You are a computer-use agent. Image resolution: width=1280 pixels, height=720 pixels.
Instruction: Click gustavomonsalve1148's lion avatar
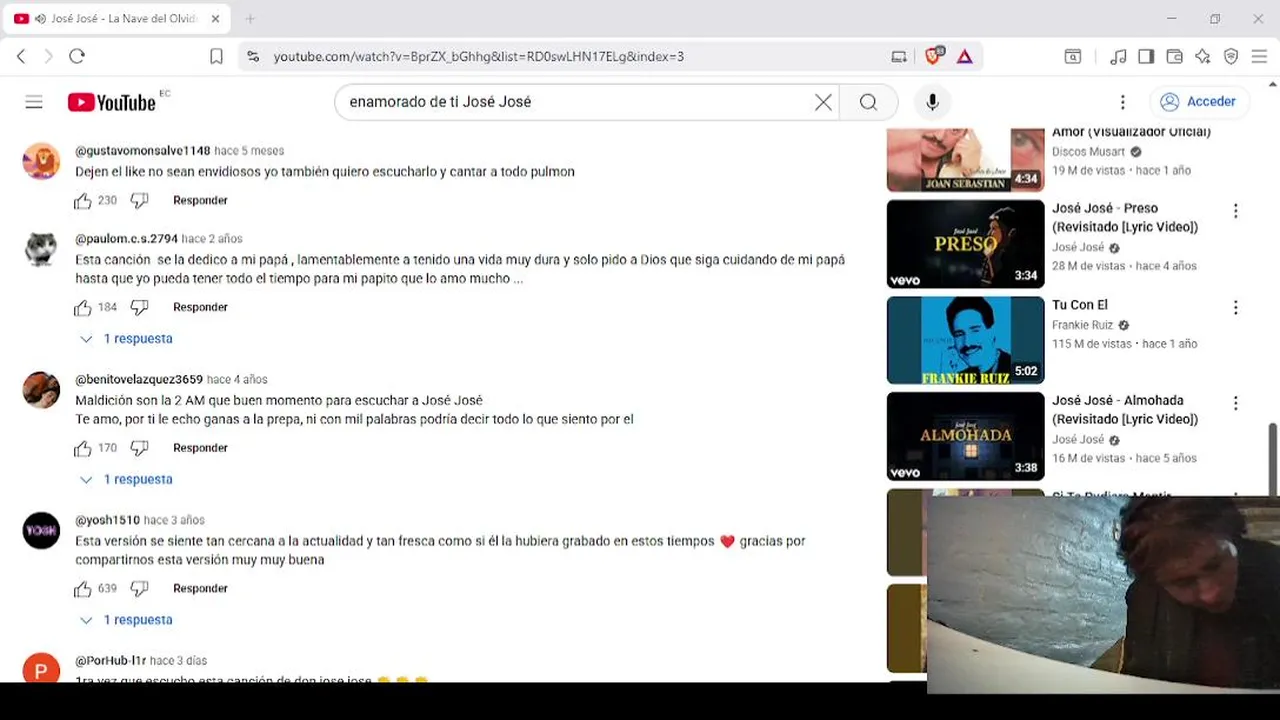pyautogui.click(x=41, y=161)
